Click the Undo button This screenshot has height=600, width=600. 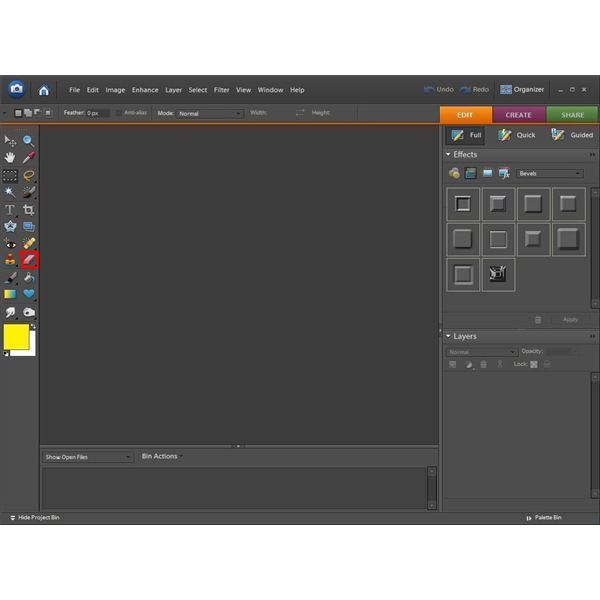[439, 90]
